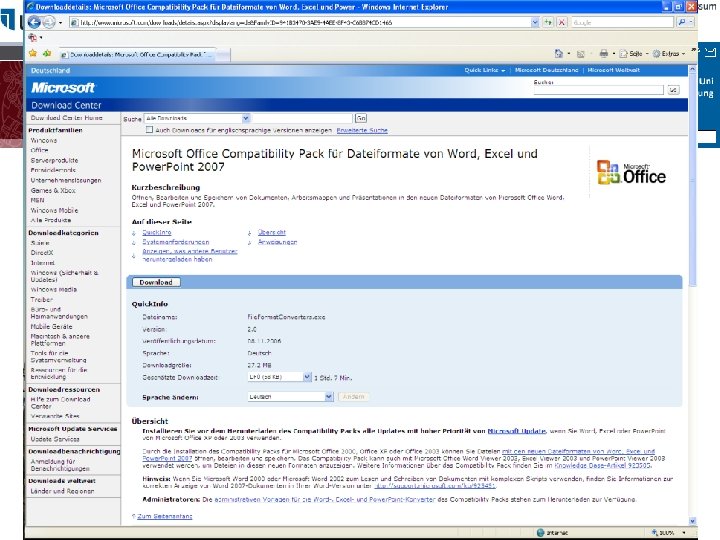This screenshot has height=540, width=720.
Task: Click the red Stop loading icon
Action: point(562,22)
